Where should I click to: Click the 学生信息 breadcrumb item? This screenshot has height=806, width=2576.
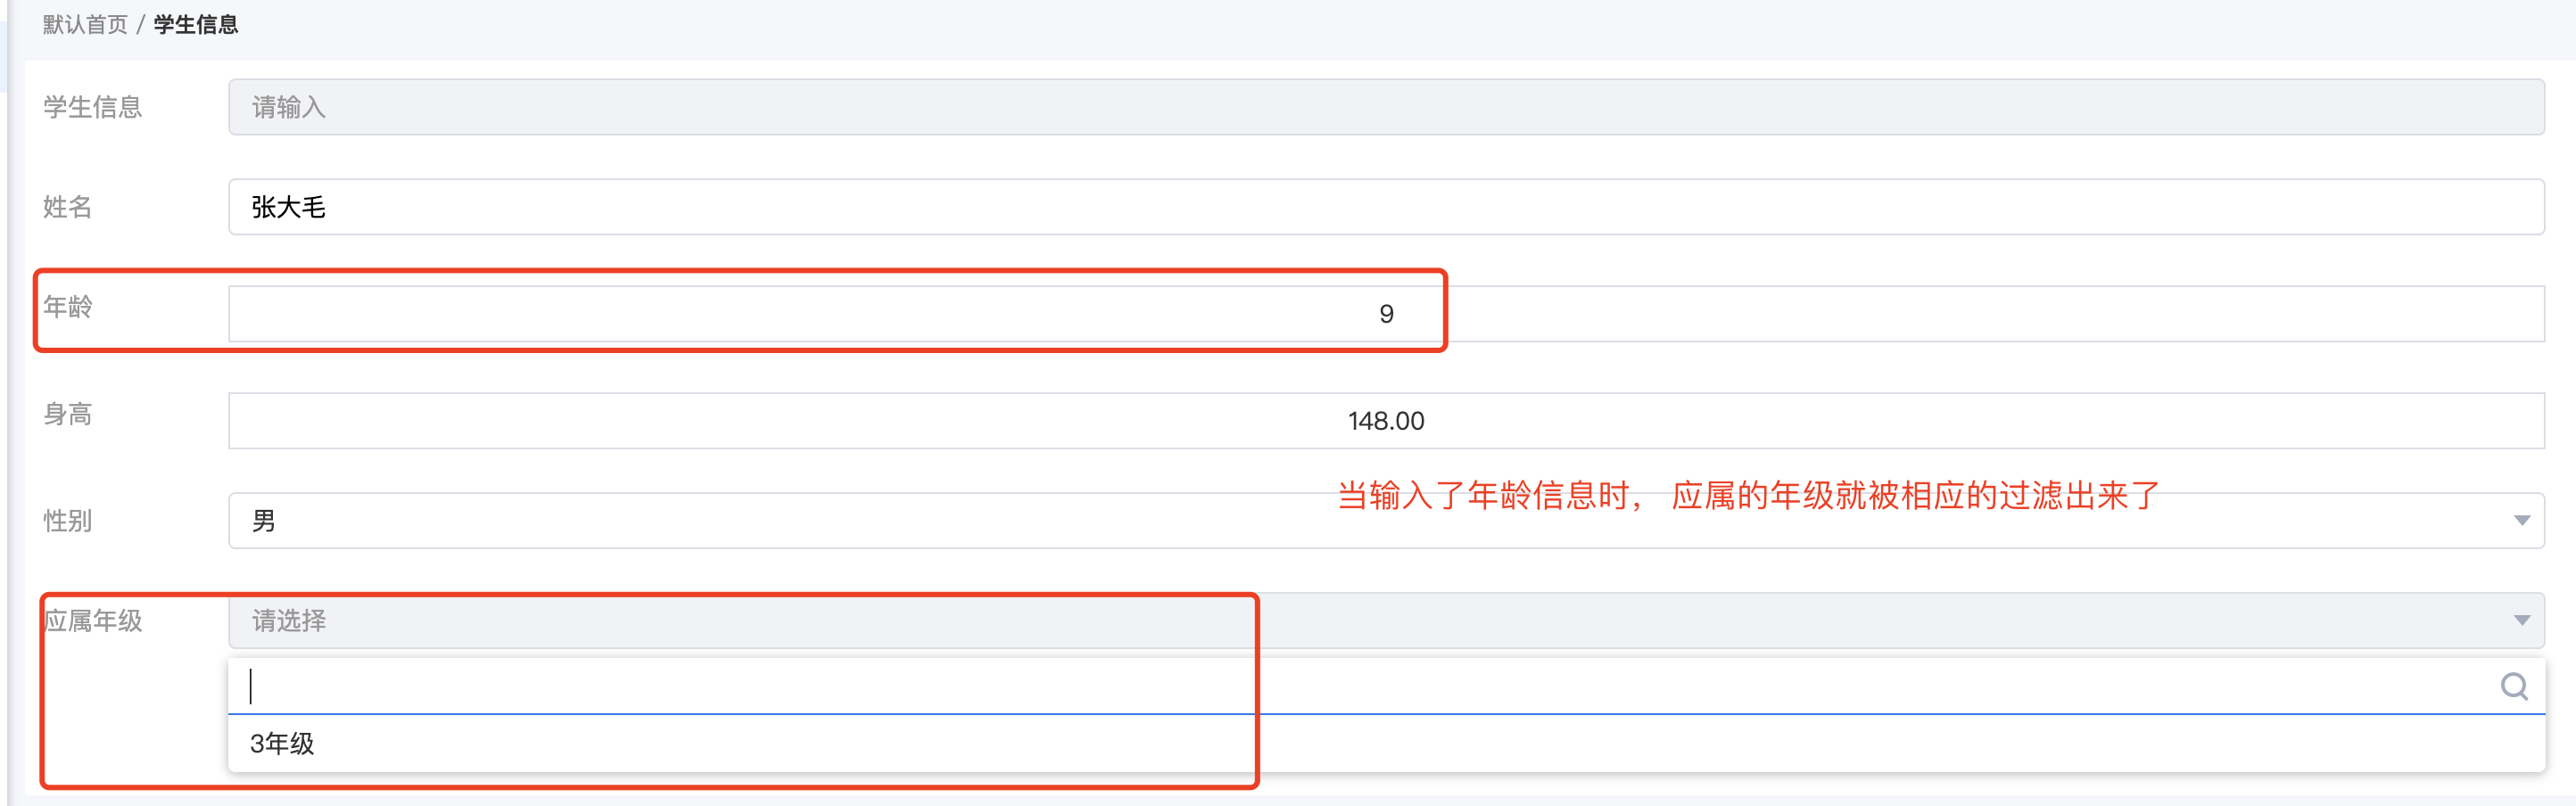(x=196, y=24)
